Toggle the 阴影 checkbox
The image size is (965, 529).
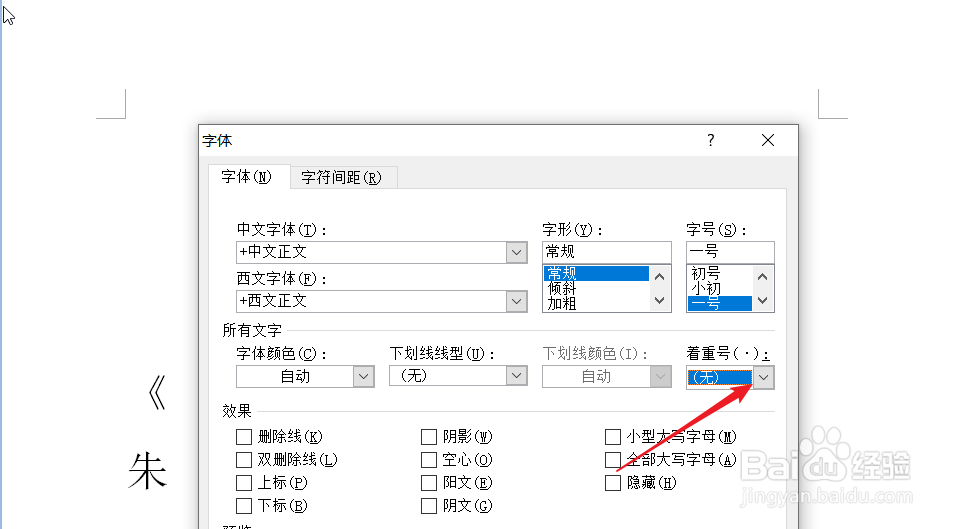click(429, 437)
